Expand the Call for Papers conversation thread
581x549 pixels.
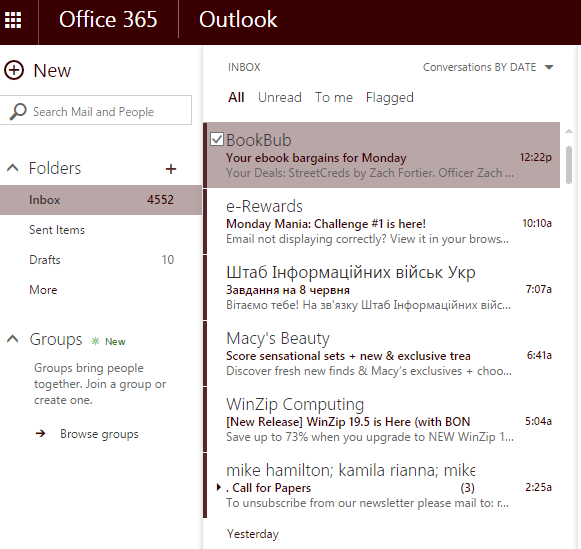click(x=219, y=487)
